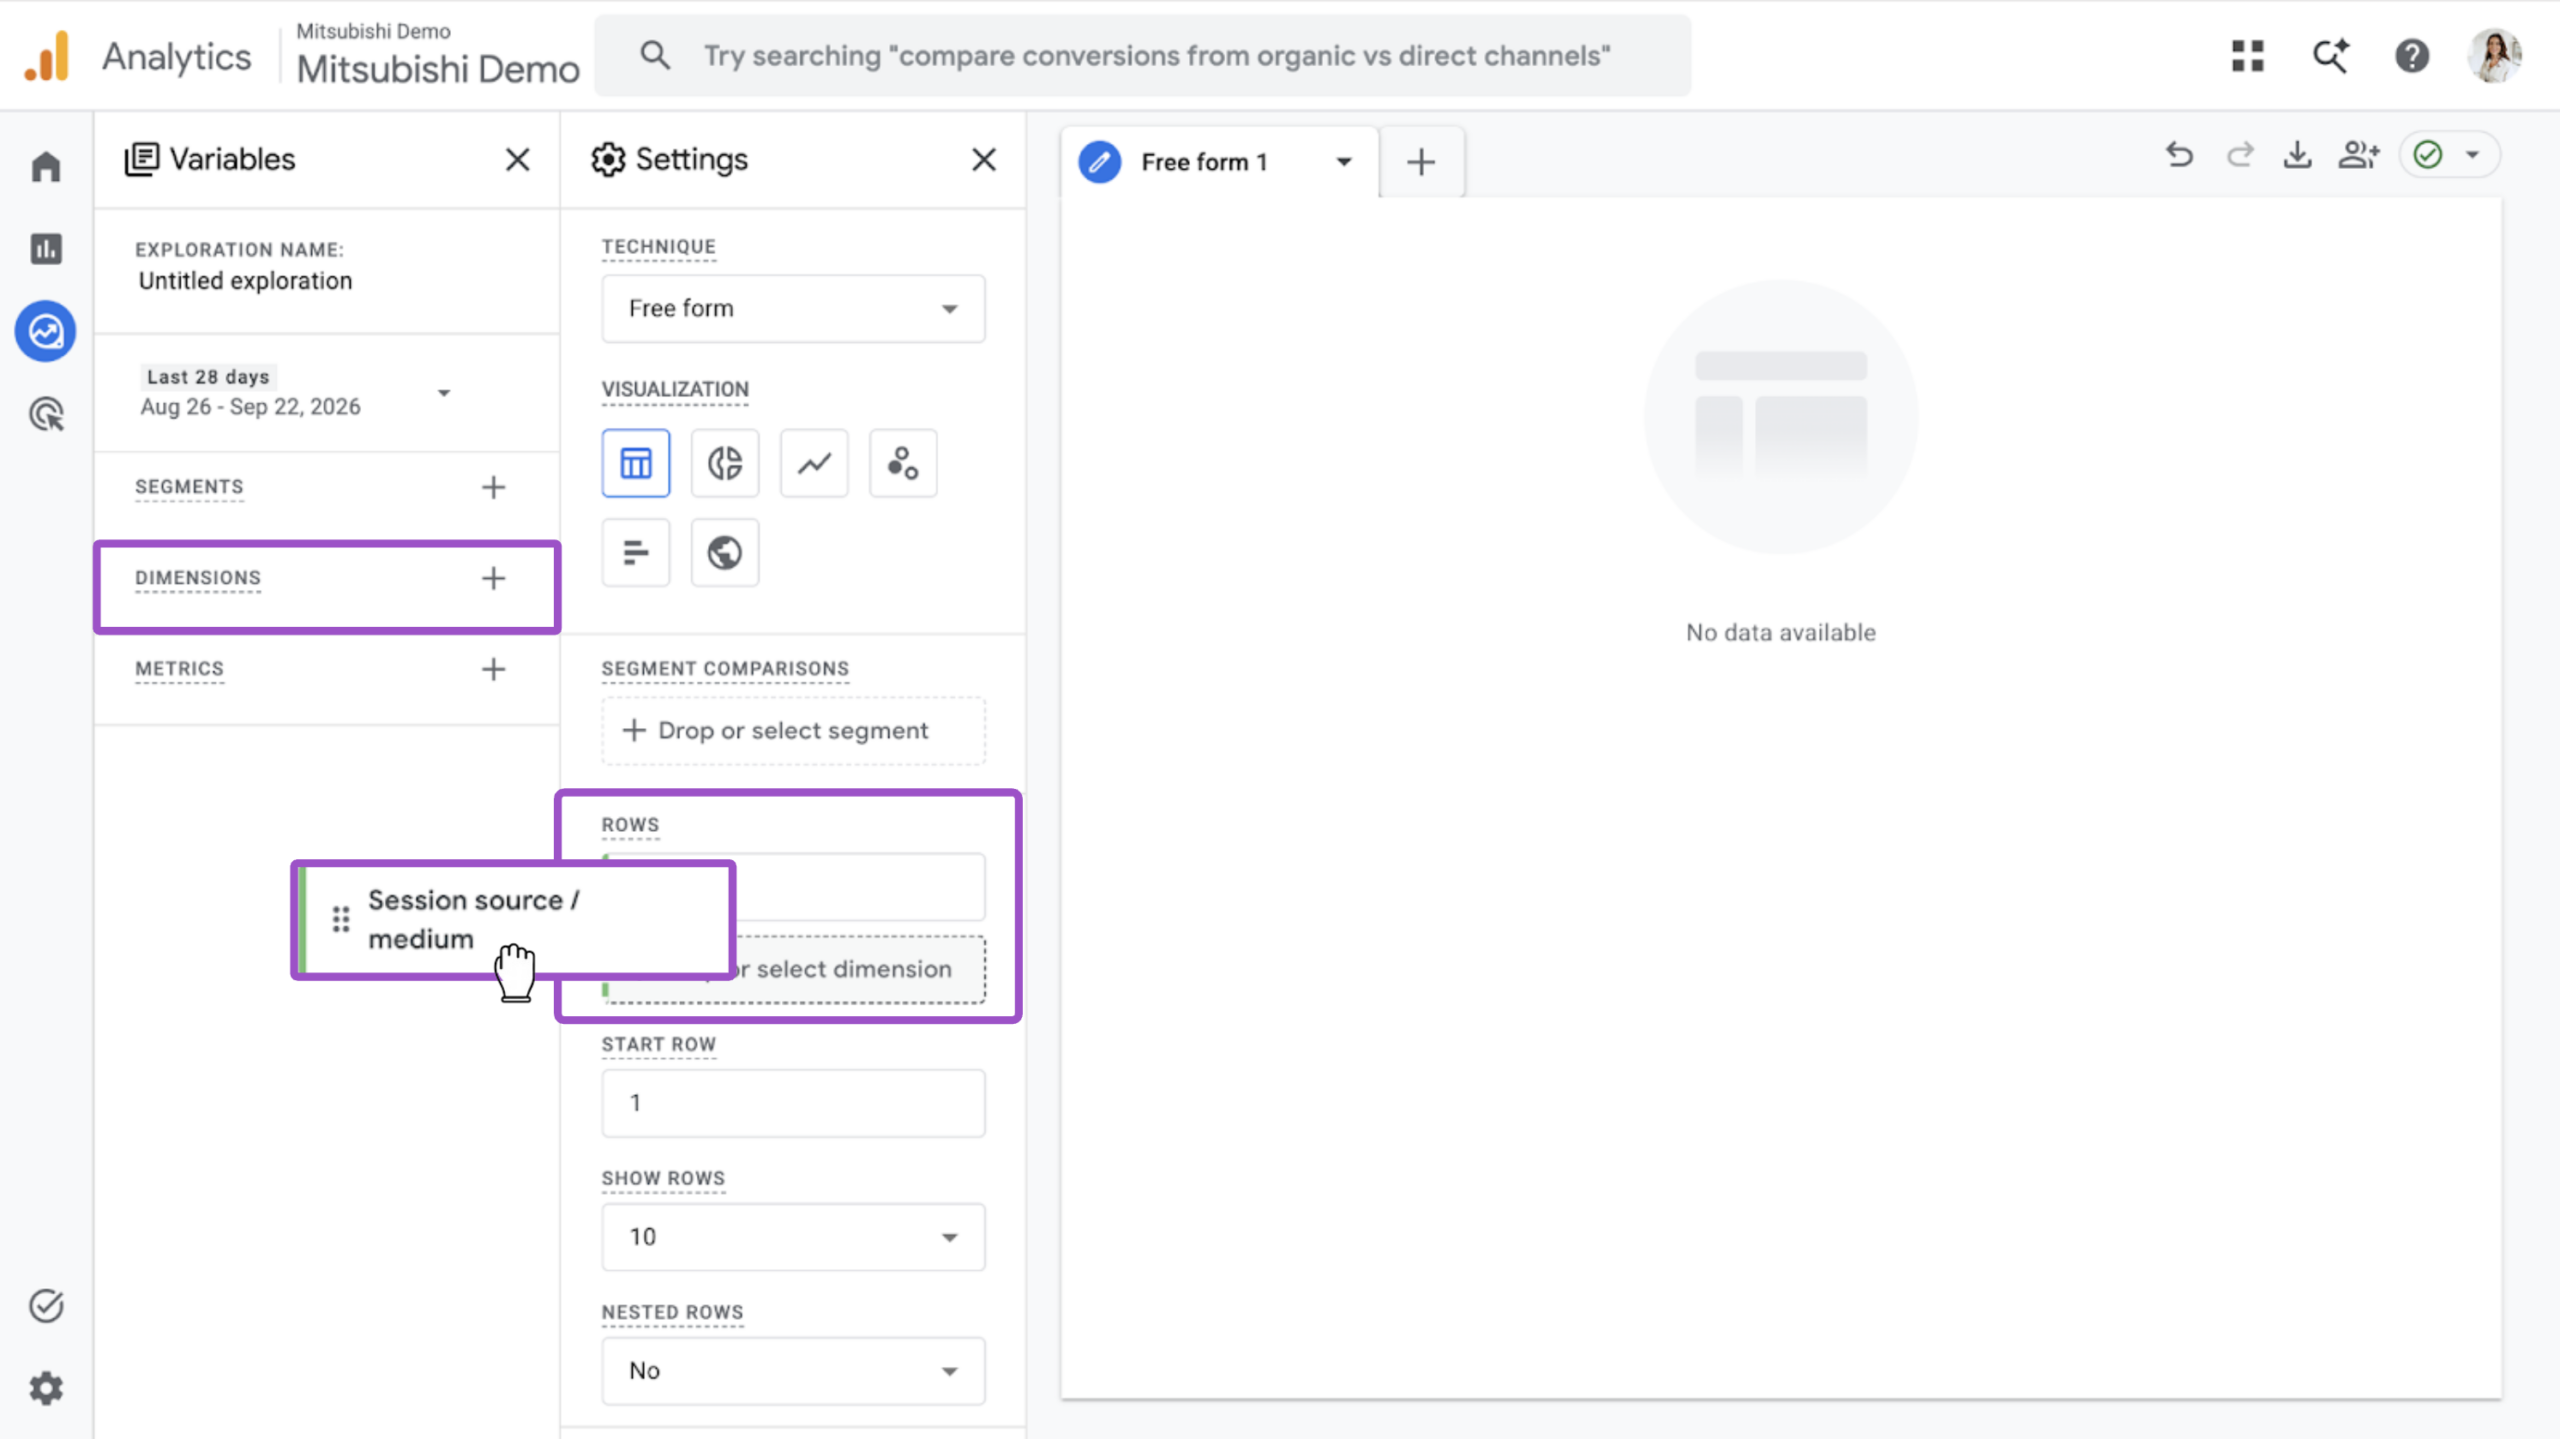Undo the last change
This screenshot has width=2560, height=1439.
tap(2180, 155)
